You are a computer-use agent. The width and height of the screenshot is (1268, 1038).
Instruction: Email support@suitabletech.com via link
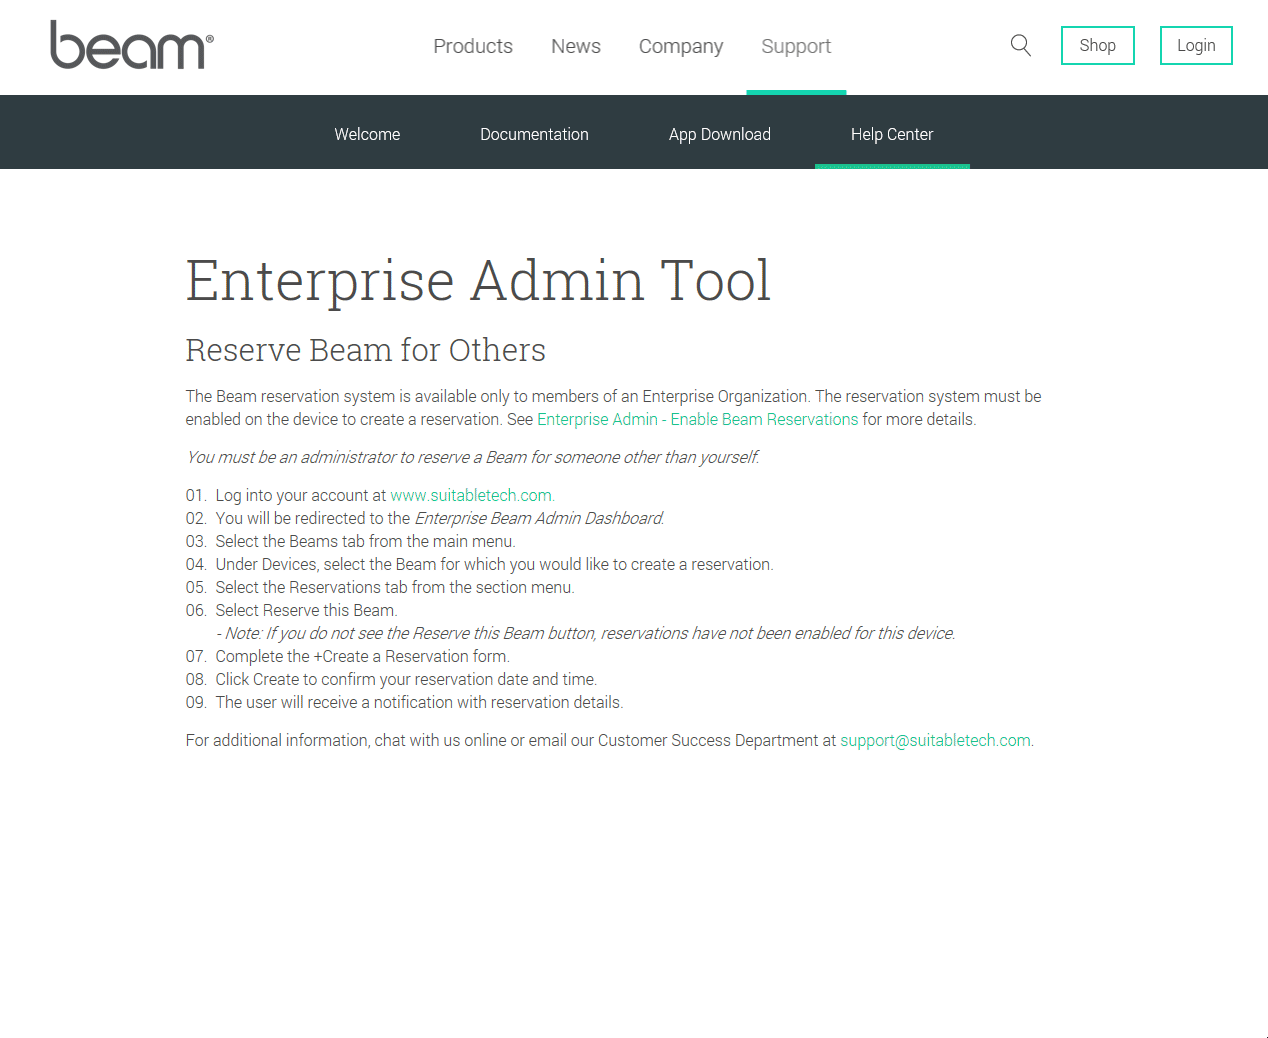tap(935, 740)
